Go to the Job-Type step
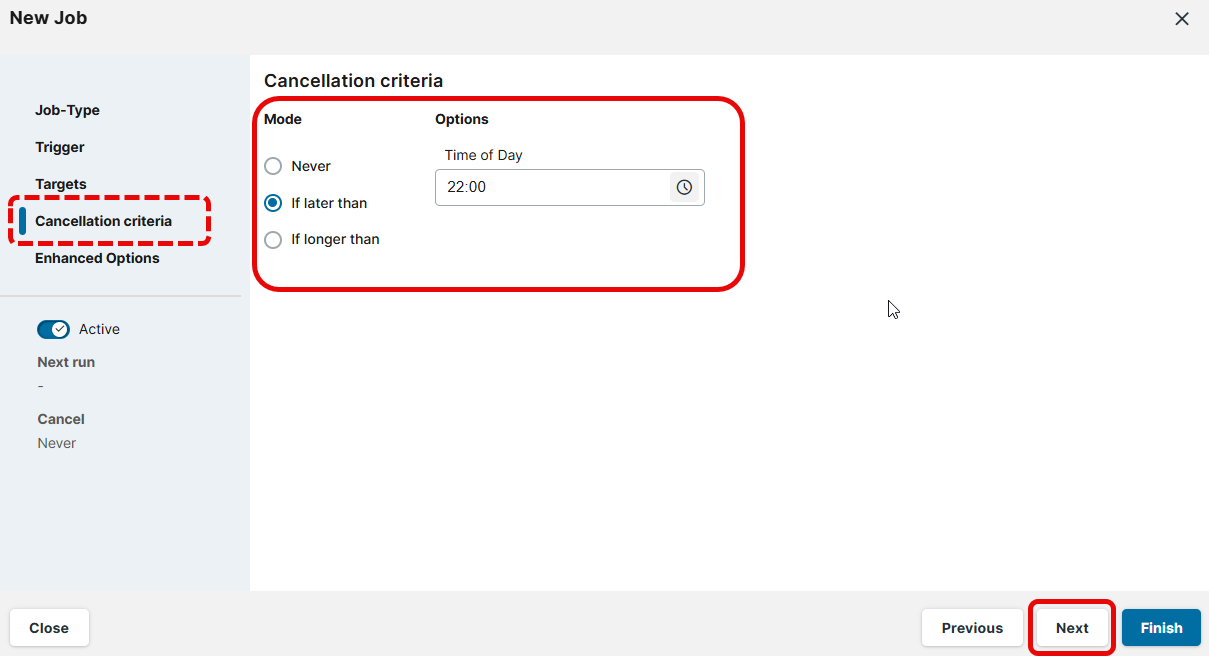The width and height of the screenshot is (1209, 656). click(67, 110)
